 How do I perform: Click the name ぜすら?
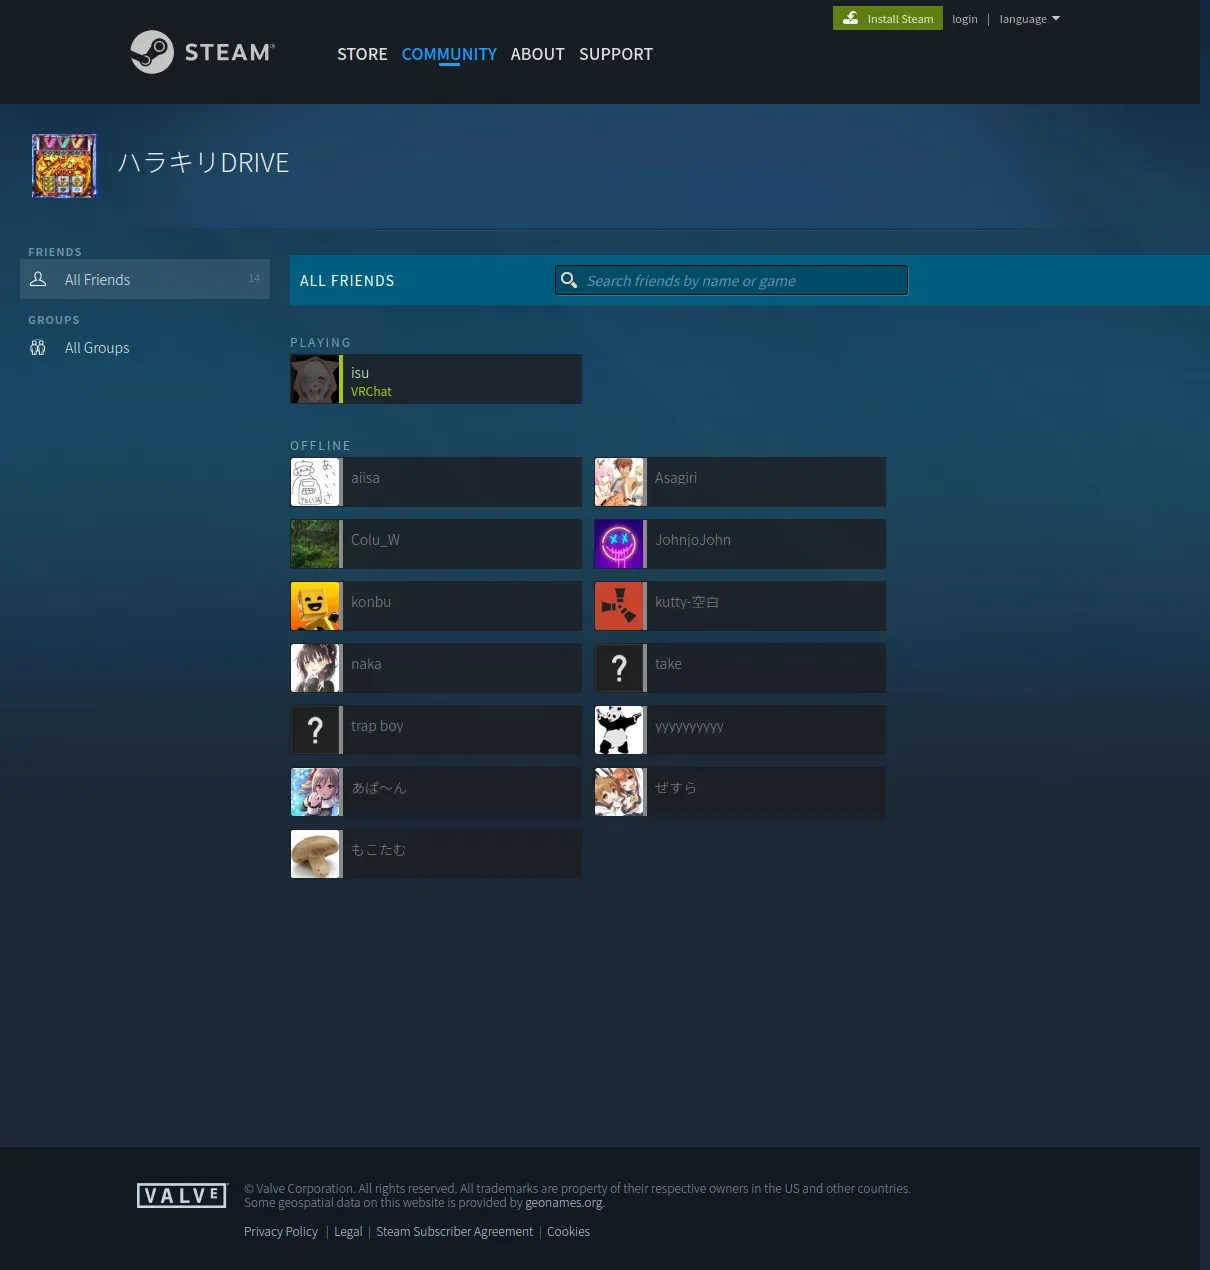(x=676, y=787)
